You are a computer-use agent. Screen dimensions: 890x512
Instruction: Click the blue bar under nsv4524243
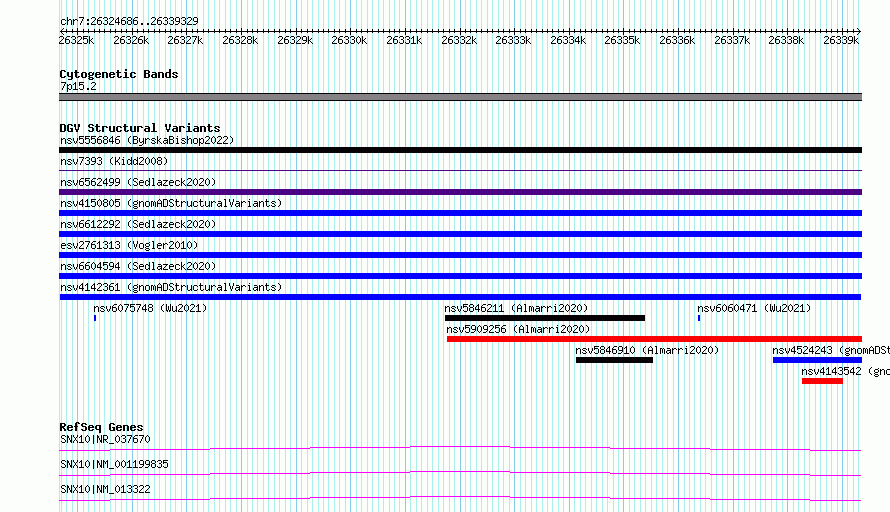click(817, 360)
